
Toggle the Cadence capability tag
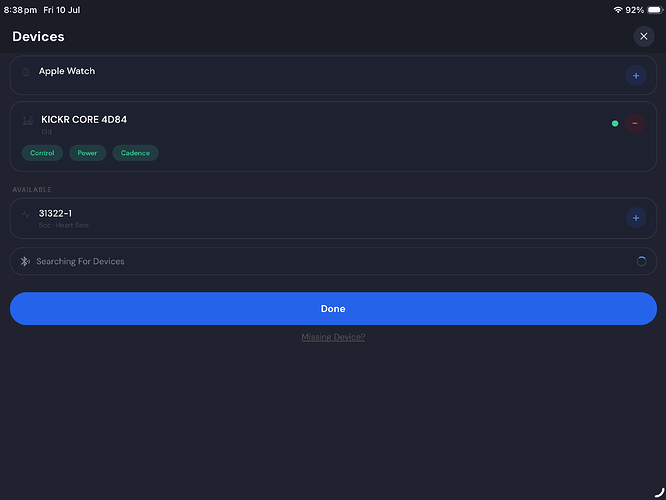(135, 153)
